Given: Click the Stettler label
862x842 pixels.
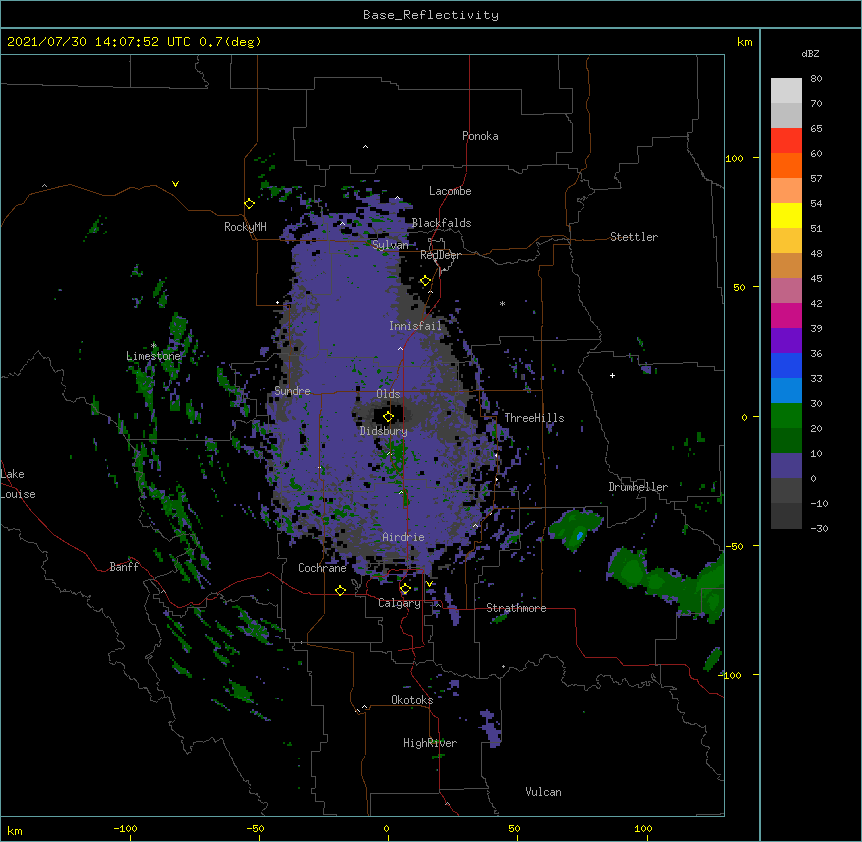Looking at the screenshot, I should (634, 237).
